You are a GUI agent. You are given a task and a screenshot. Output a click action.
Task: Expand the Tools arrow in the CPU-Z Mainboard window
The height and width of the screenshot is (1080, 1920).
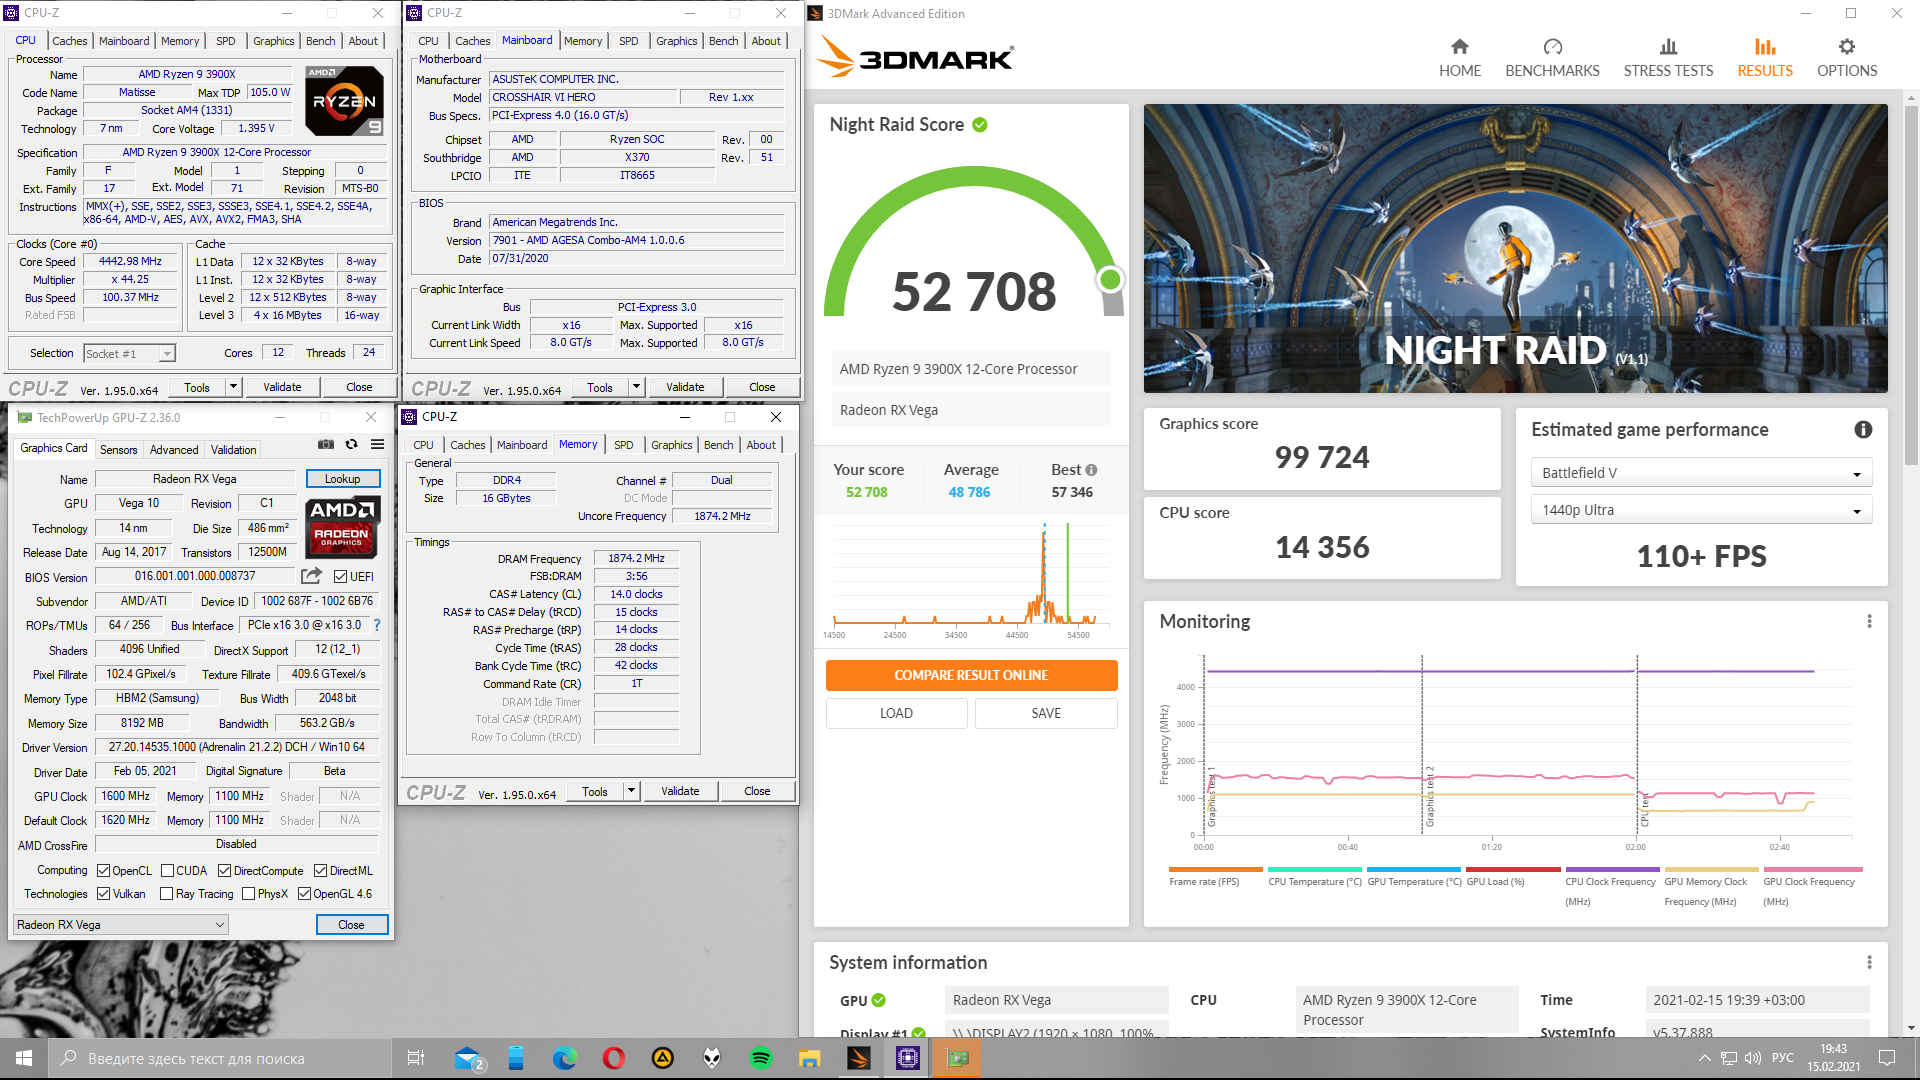click(x=636, y=387)
